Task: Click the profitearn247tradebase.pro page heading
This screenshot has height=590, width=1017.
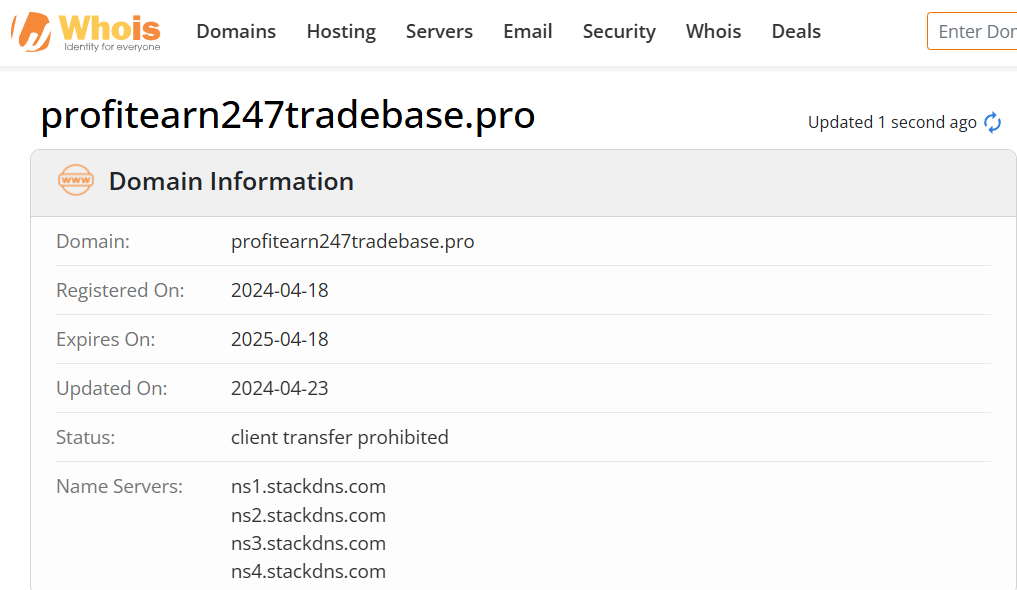Action: 288,115
